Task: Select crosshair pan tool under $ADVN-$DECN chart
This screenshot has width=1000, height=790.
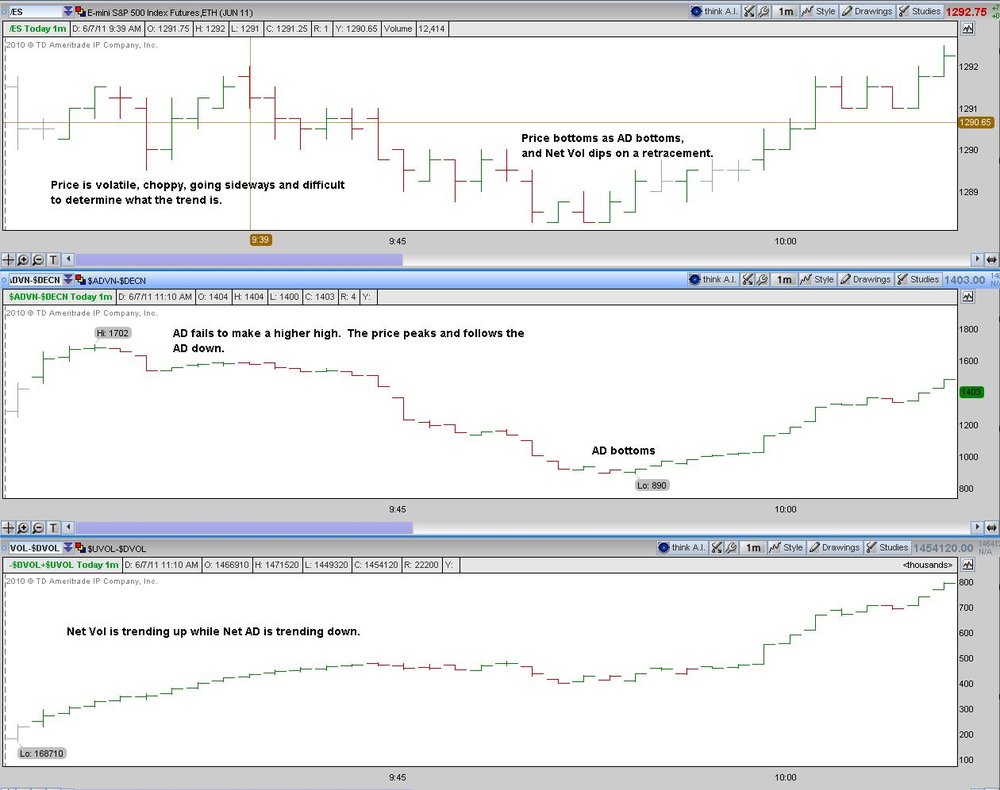Action: click(x=8, y=528)
